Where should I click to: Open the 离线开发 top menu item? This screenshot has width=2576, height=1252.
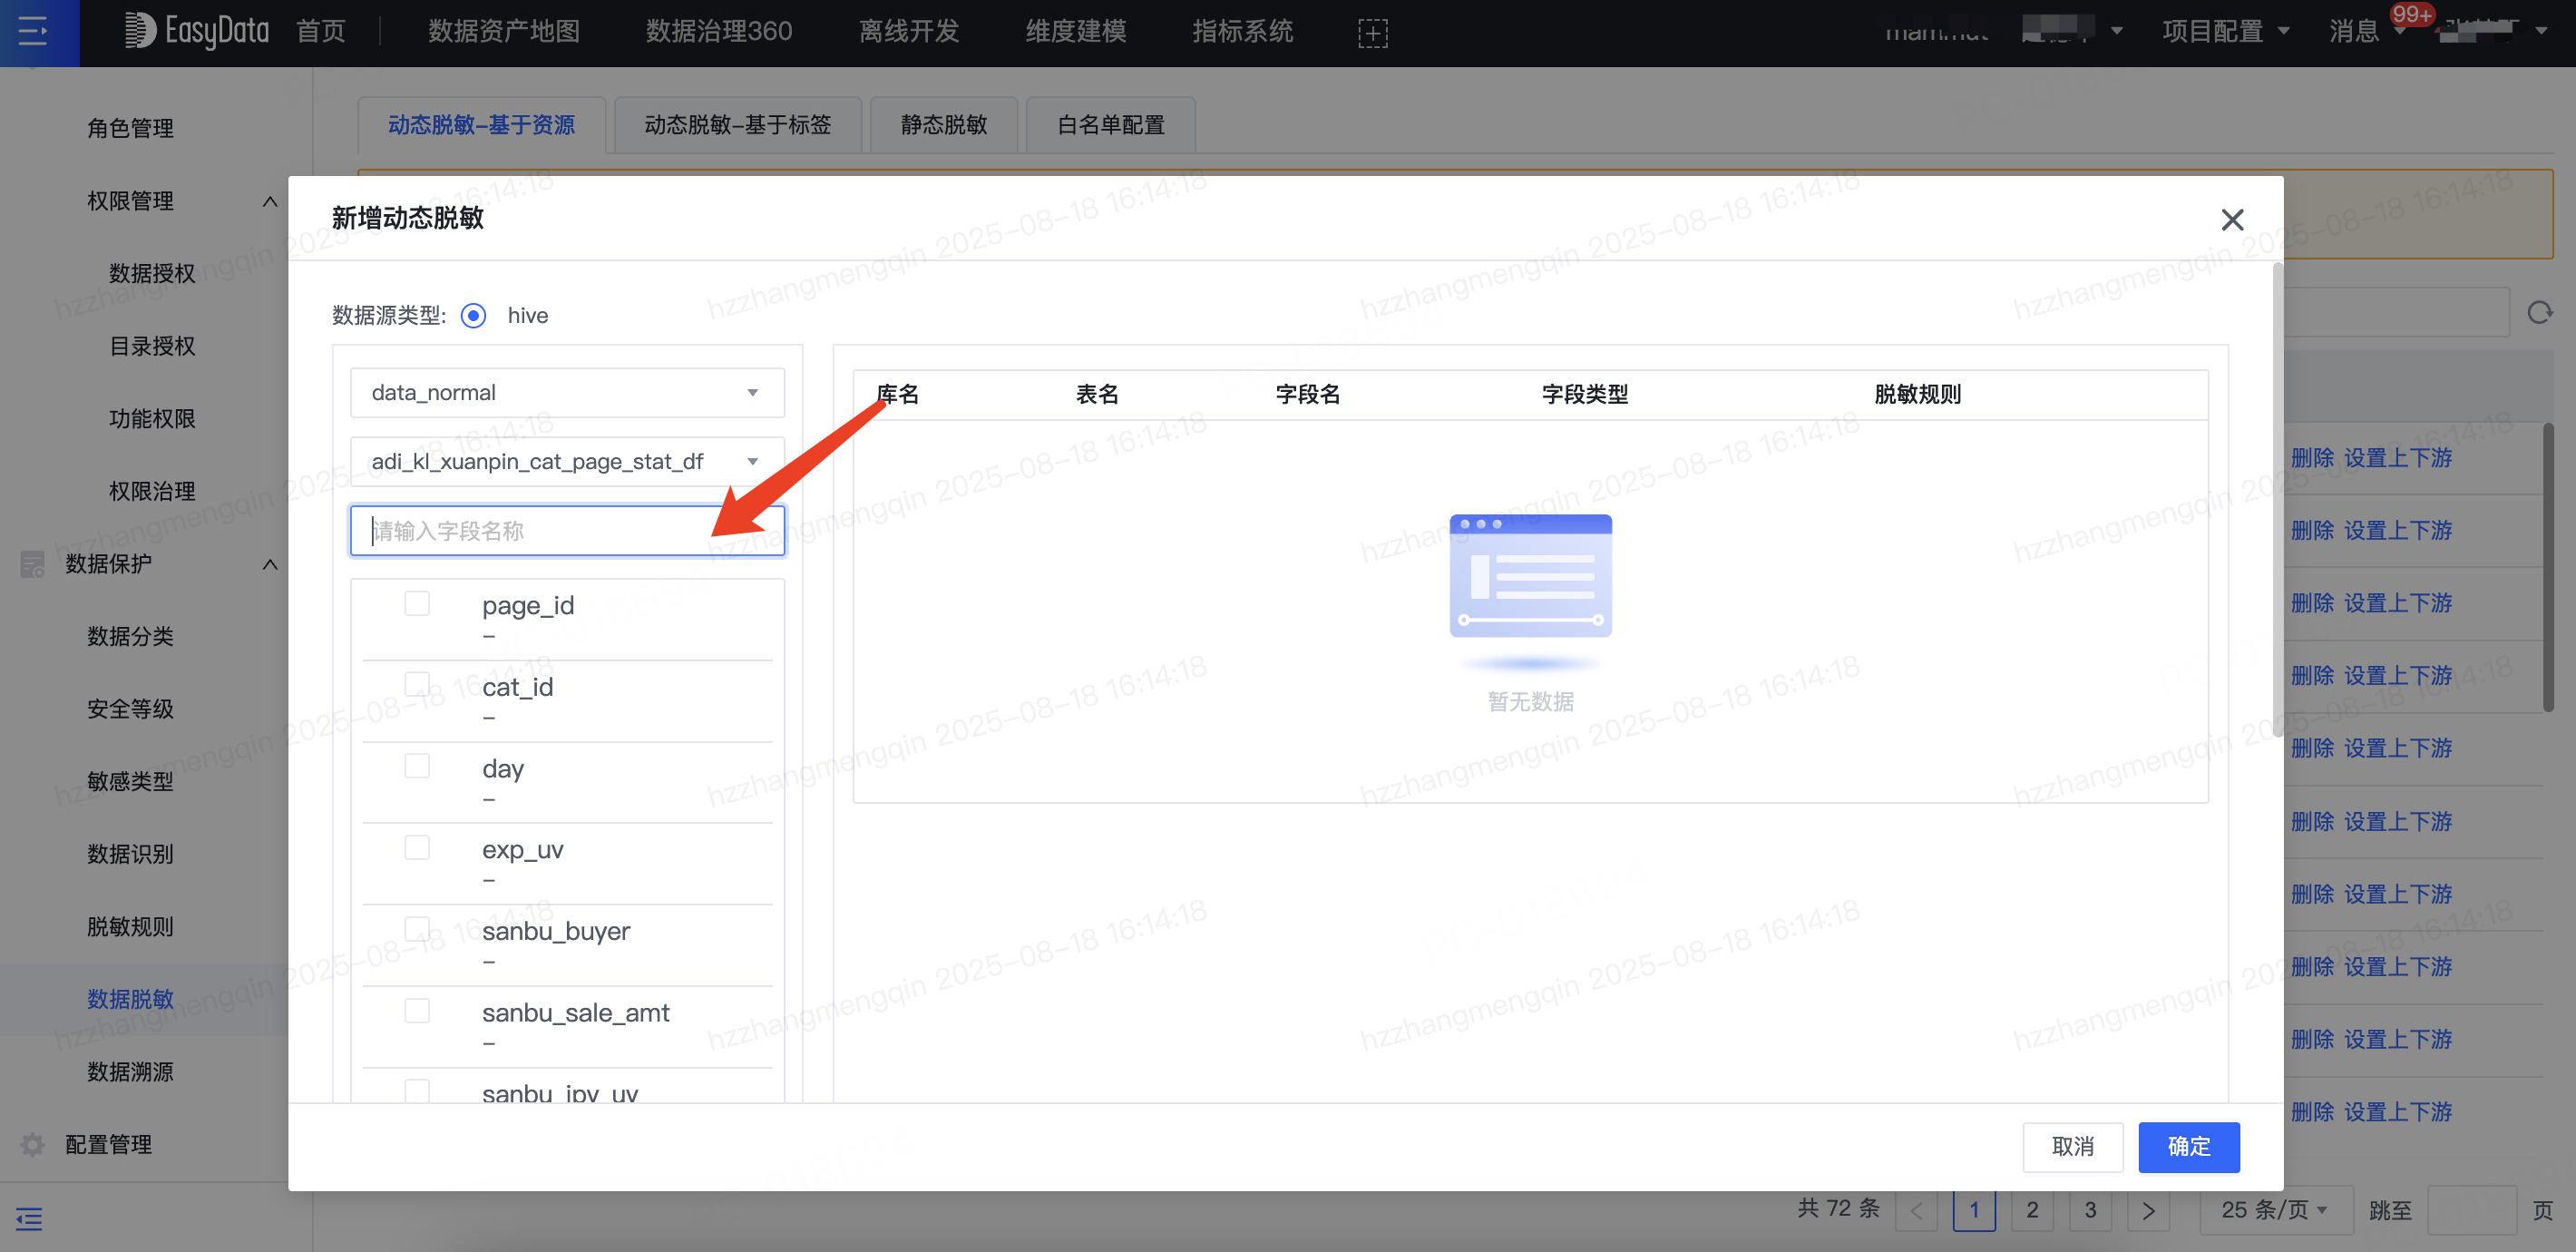click(908, 32)
